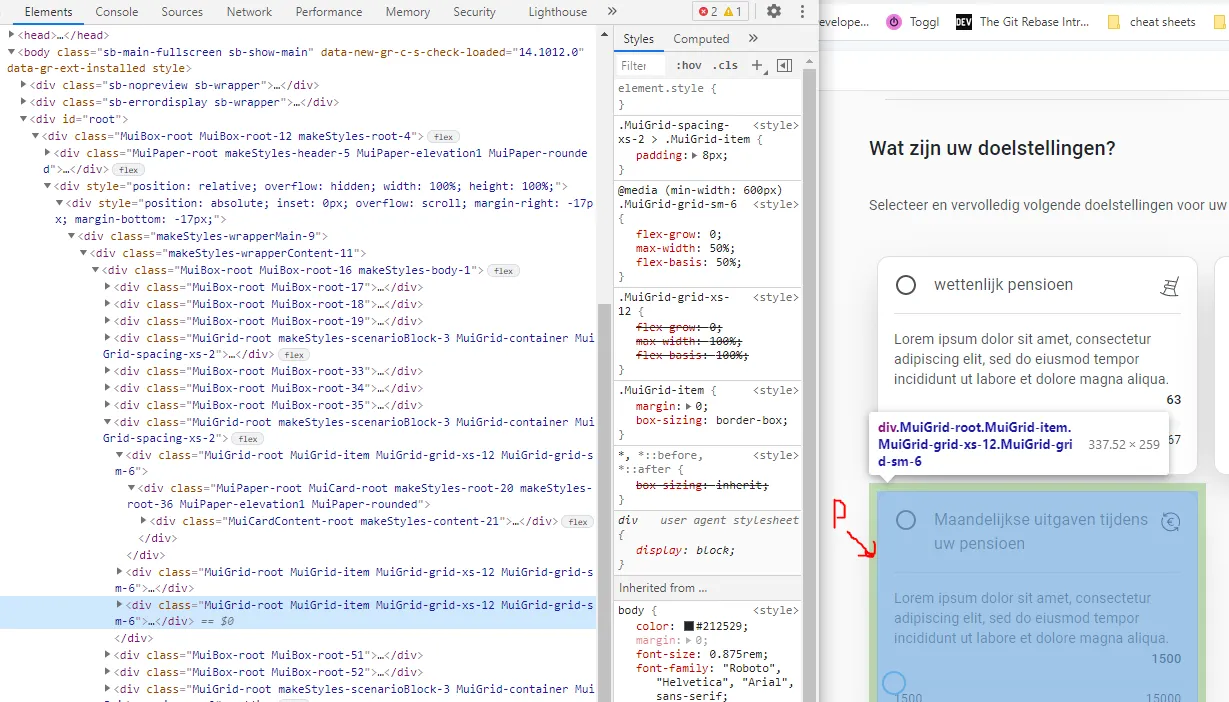Open the DevTools three-dot customize menu
1229x702 pixels.
point(802,12)
